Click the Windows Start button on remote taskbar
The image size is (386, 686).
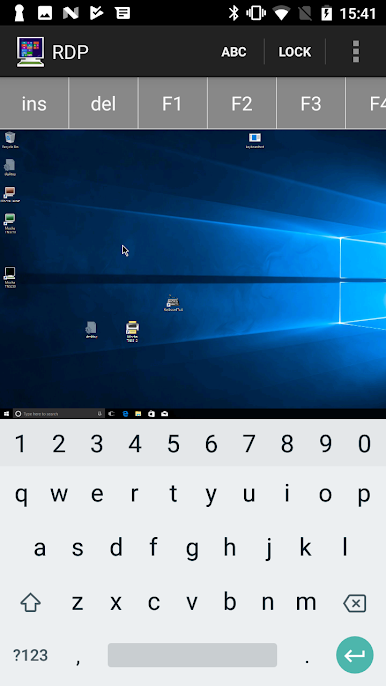(x=6, y=413)
